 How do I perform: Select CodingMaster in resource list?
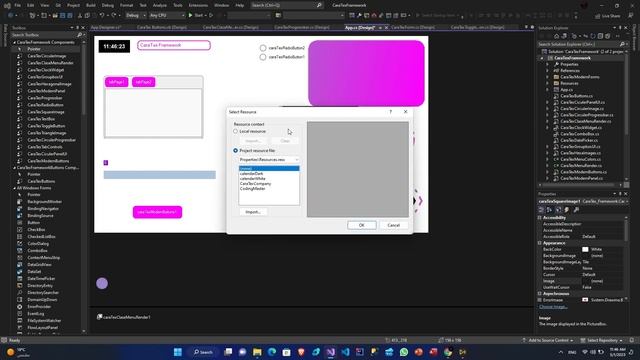click(x=253, y=189)
